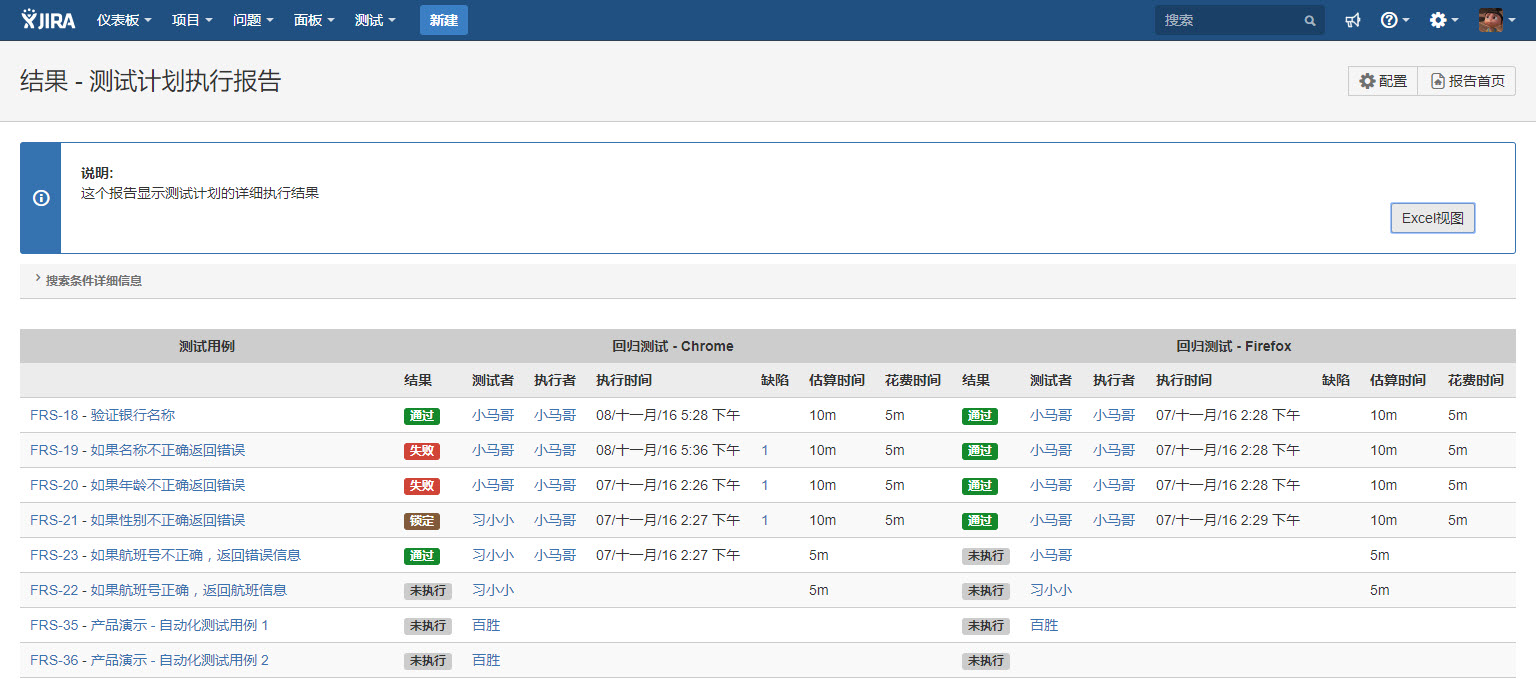The height and width of the screenshot is (679, 1536).
Task: Open test case FRS-18 验证银行名称
Action: coord(102,415)
